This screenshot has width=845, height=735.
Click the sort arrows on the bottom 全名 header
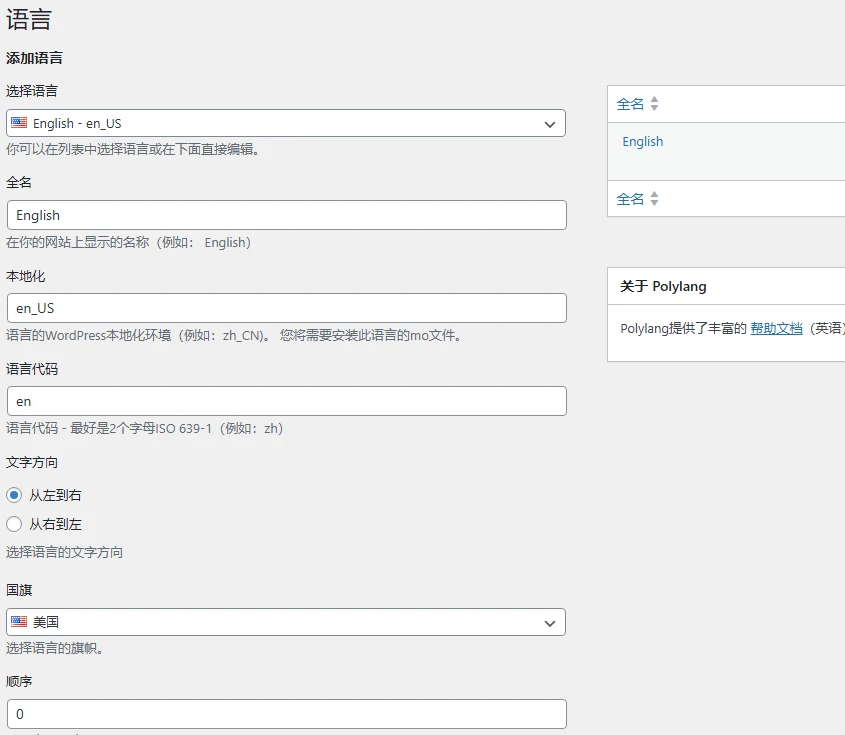point(652,198)
